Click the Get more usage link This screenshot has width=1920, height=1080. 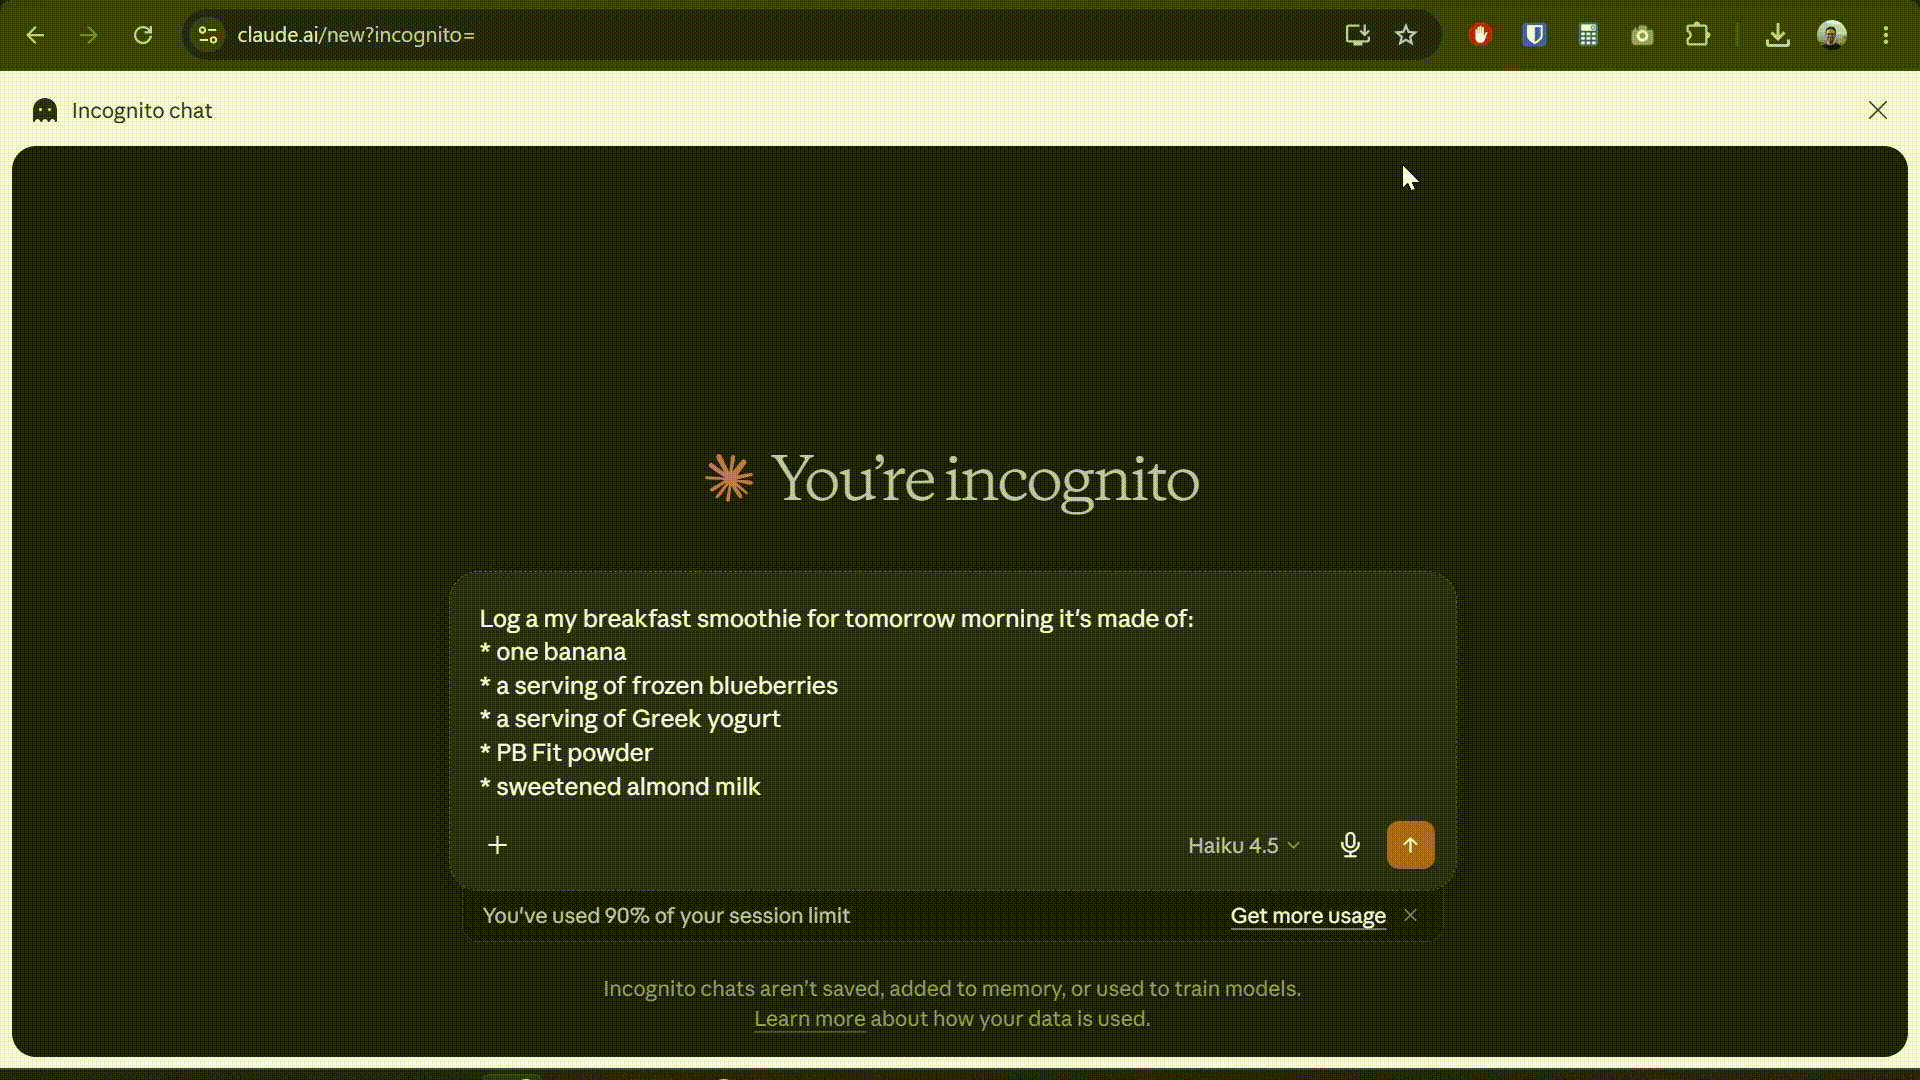[x=1308, y=916]
